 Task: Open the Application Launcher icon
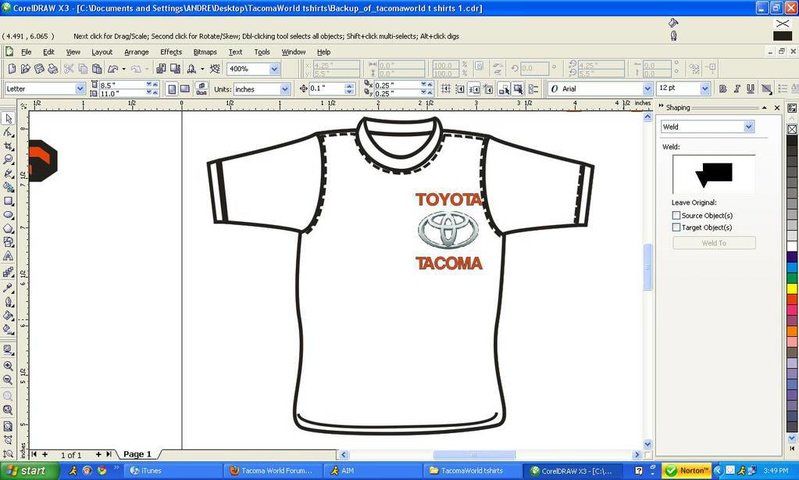[192, 68]
